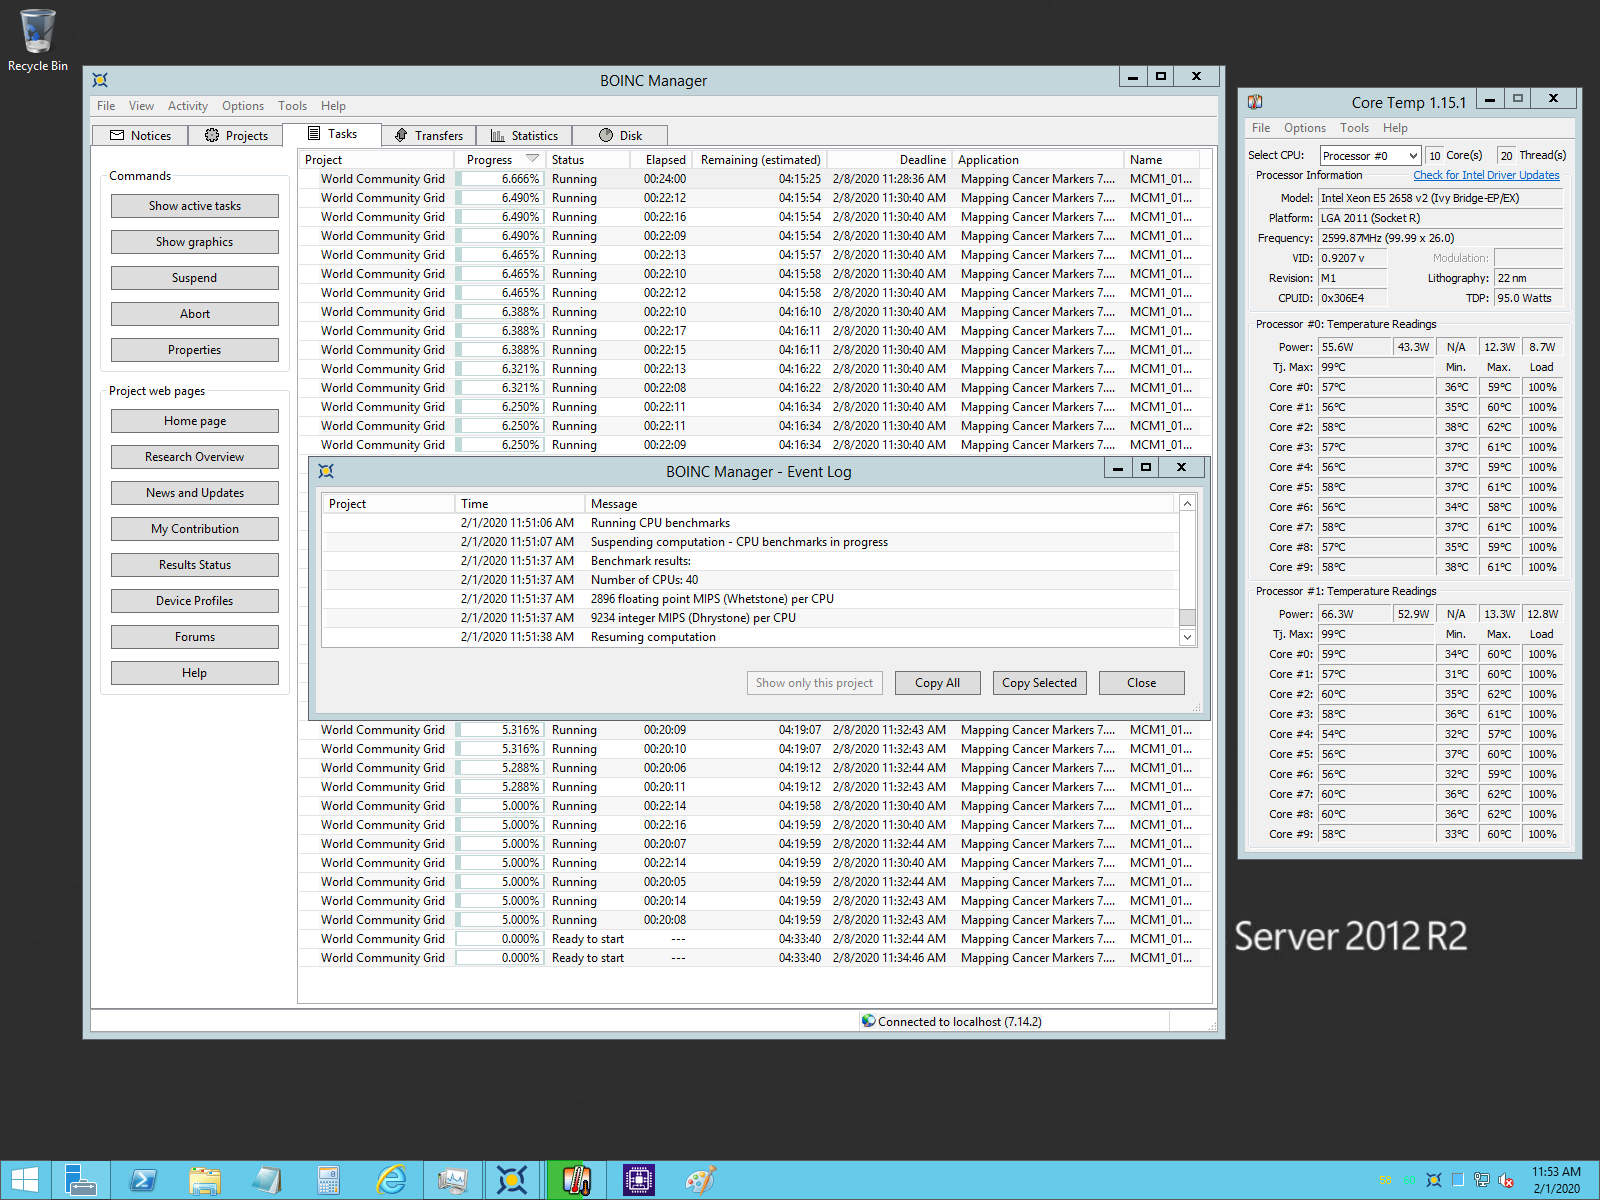1600x1200 pixels.
Task: Expand the Select CPU Processor #0 dropdown
Action: (x=1371, y=155)
